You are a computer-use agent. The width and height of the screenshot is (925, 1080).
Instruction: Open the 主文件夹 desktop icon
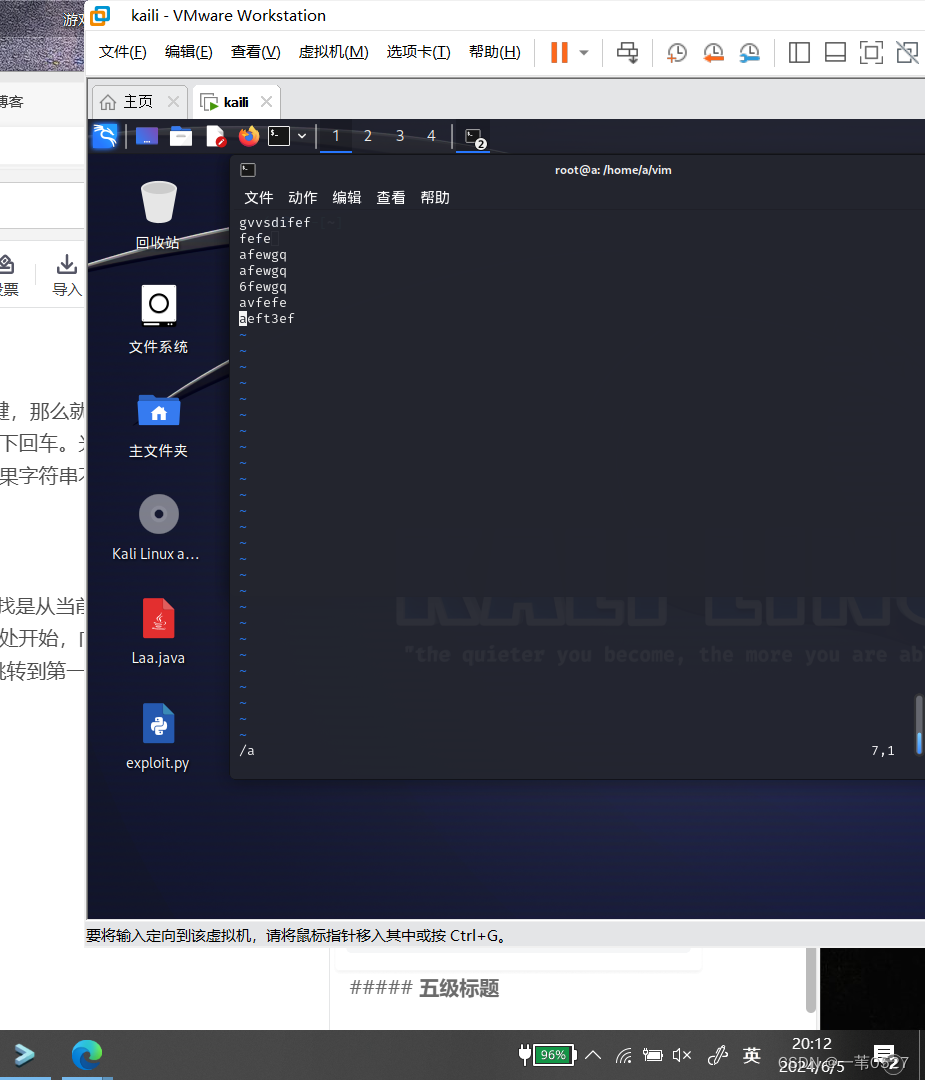point(158,424)
